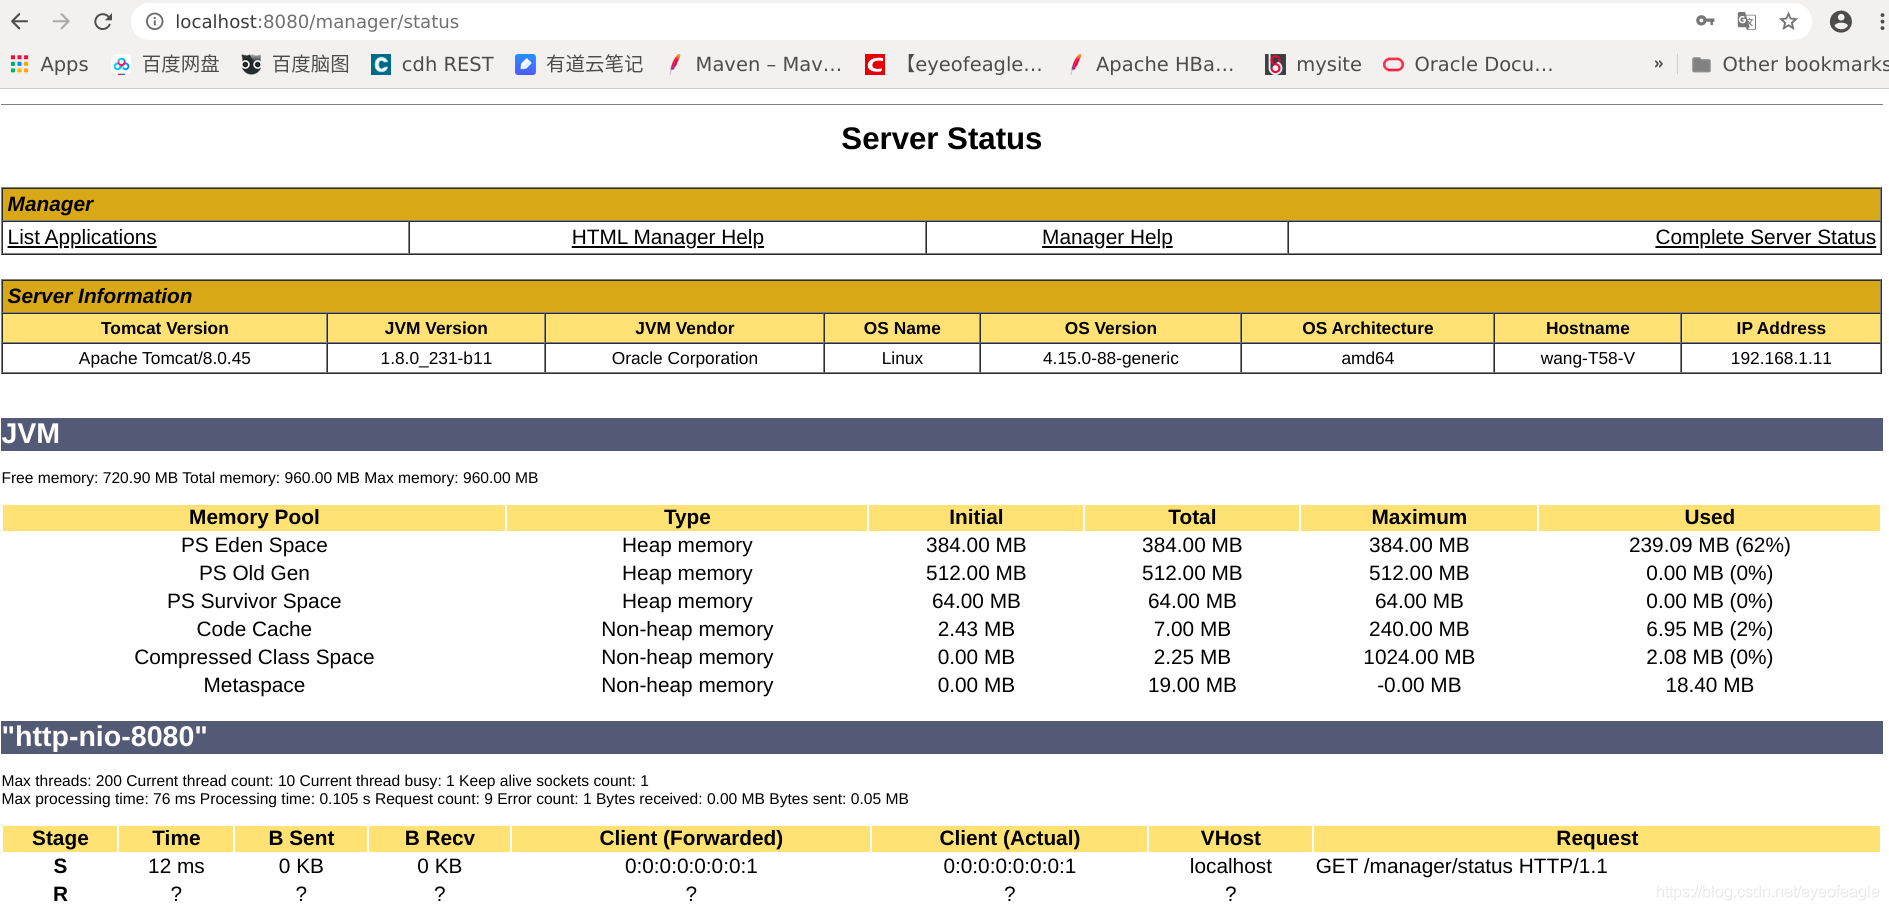Open the user profile avatar icon
This screenshot has width=1889, height=910.
coord(1840,21)
